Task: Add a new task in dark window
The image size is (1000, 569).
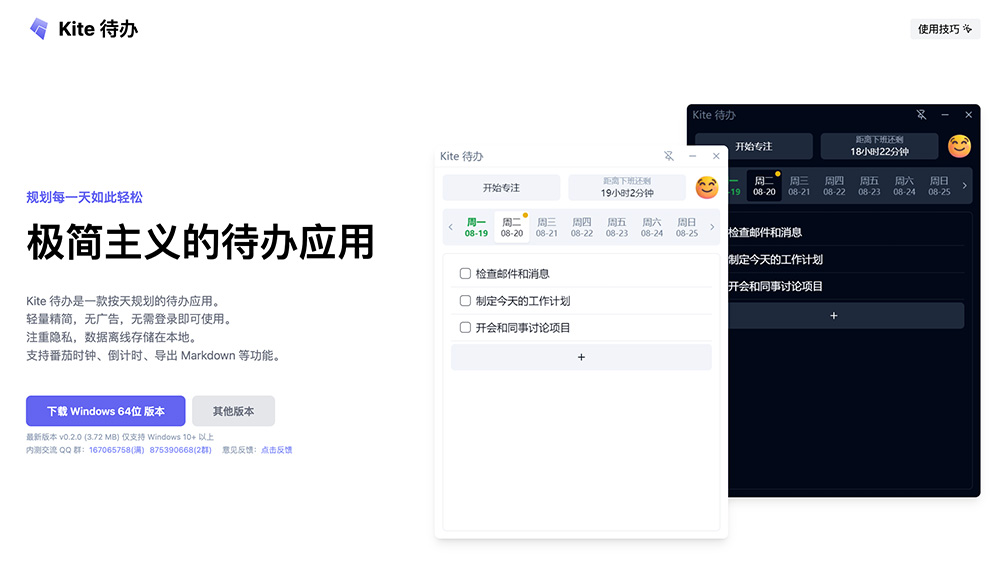Action: coord(846,316)
